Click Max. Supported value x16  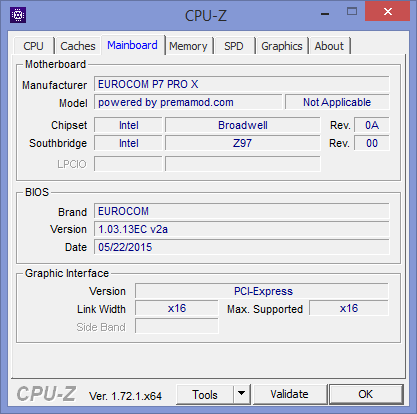pos(349,308)
